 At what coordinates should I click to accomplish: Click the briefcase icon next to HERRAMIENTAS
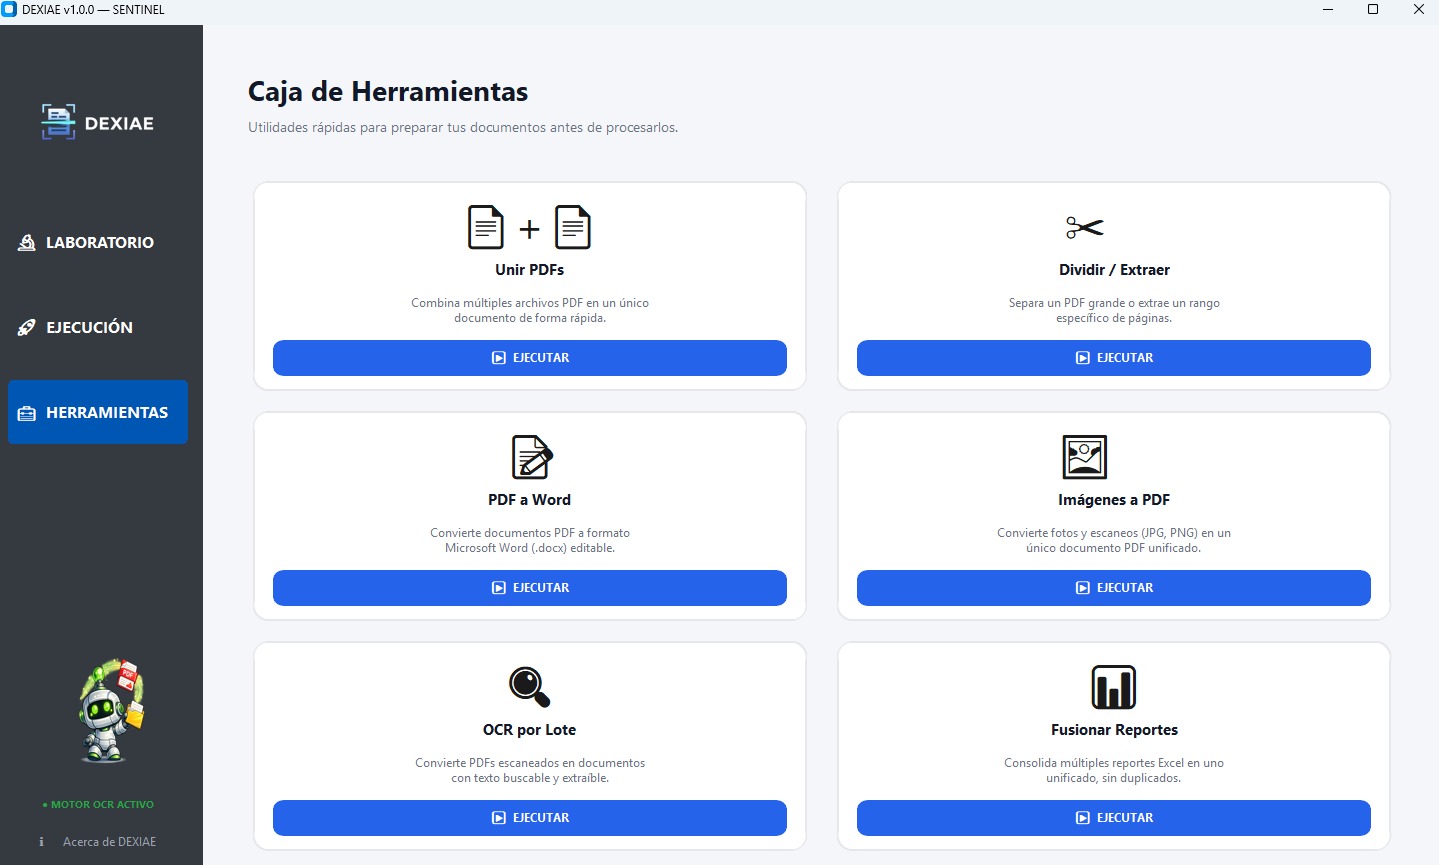tap(26, 412)
